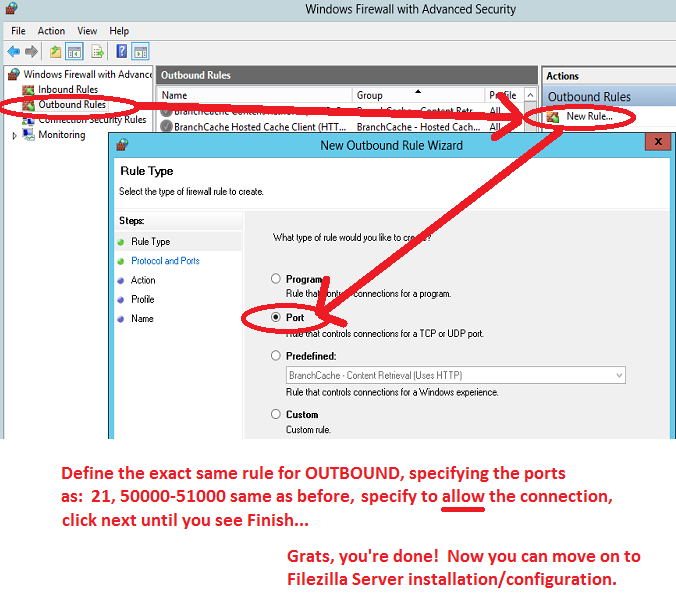Sort rules by the Name column header
Screen dimensions: 676x601
(x=255, y=95)
